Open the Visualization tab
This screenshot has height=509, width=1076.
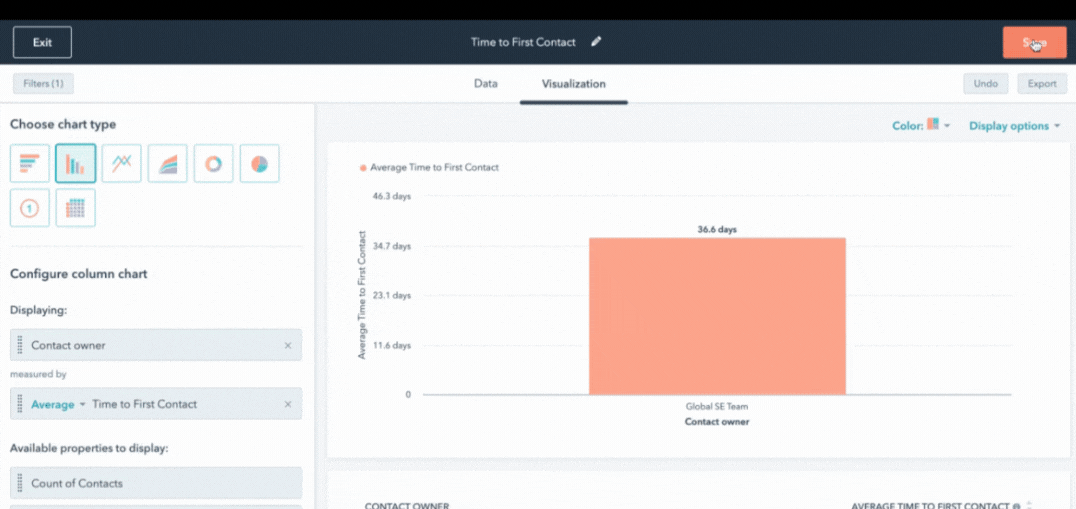tap(573, 84)
